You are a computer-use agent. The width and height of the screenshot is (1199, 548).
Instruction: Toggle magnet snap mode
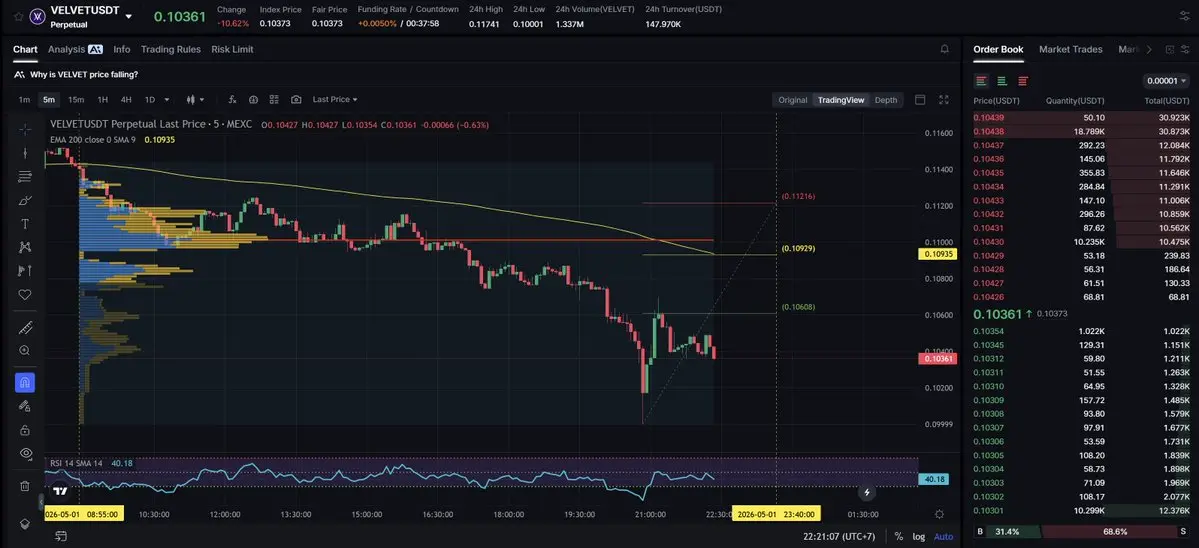pos(24,383)
